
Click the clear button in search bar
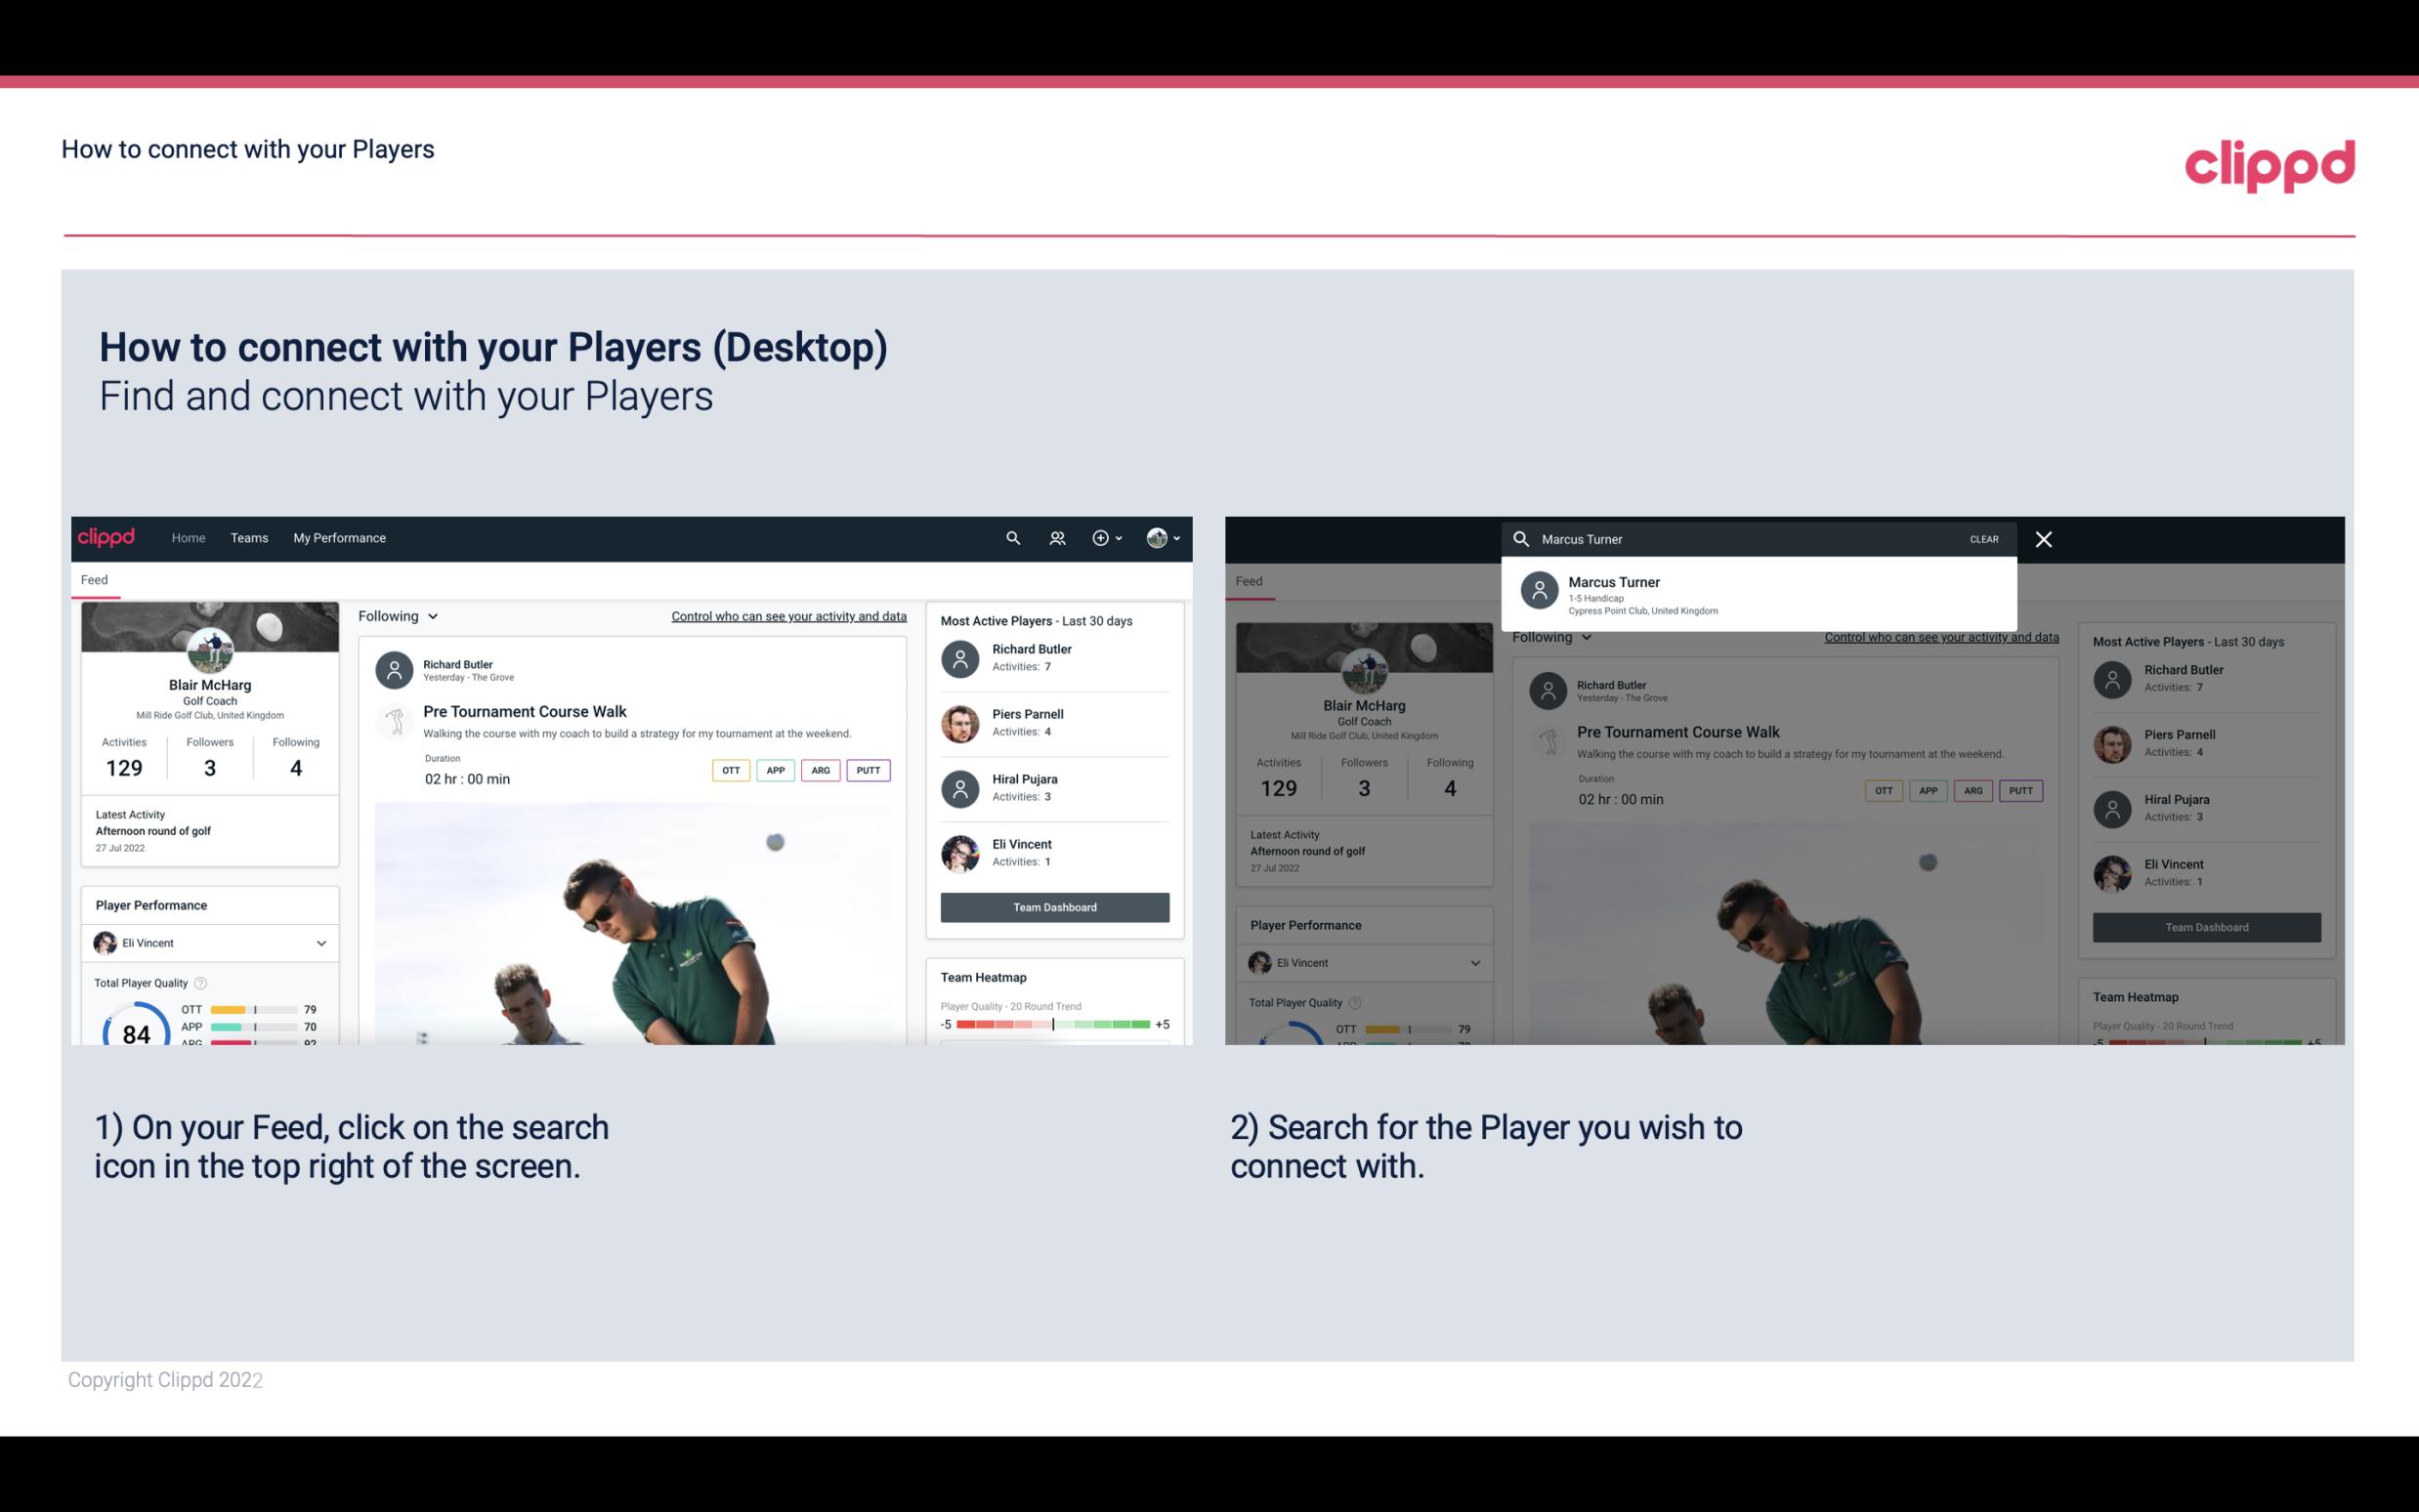pyautogui.click(x=1983, y=538)
